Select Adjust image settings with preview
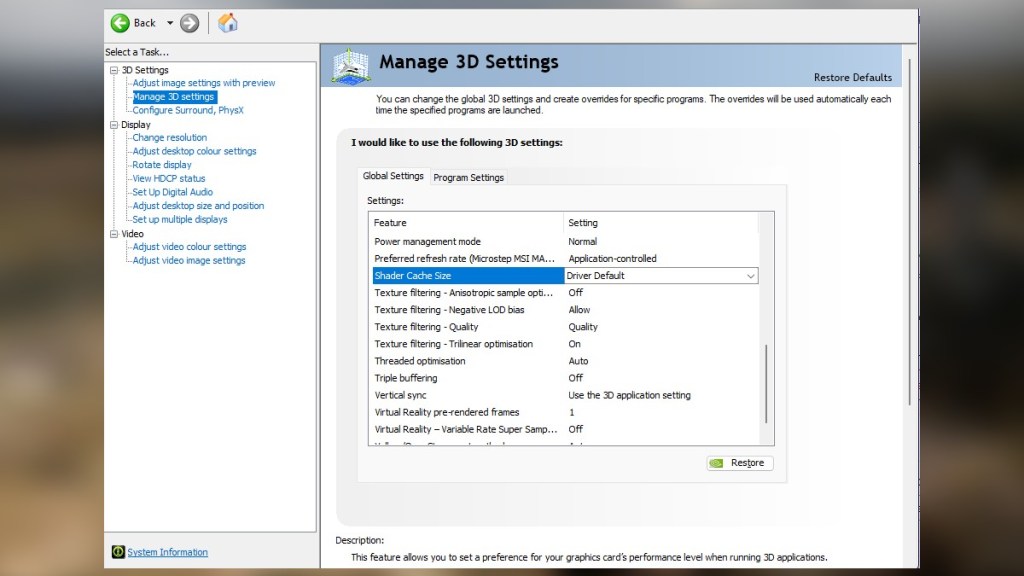 coord(204,83)
